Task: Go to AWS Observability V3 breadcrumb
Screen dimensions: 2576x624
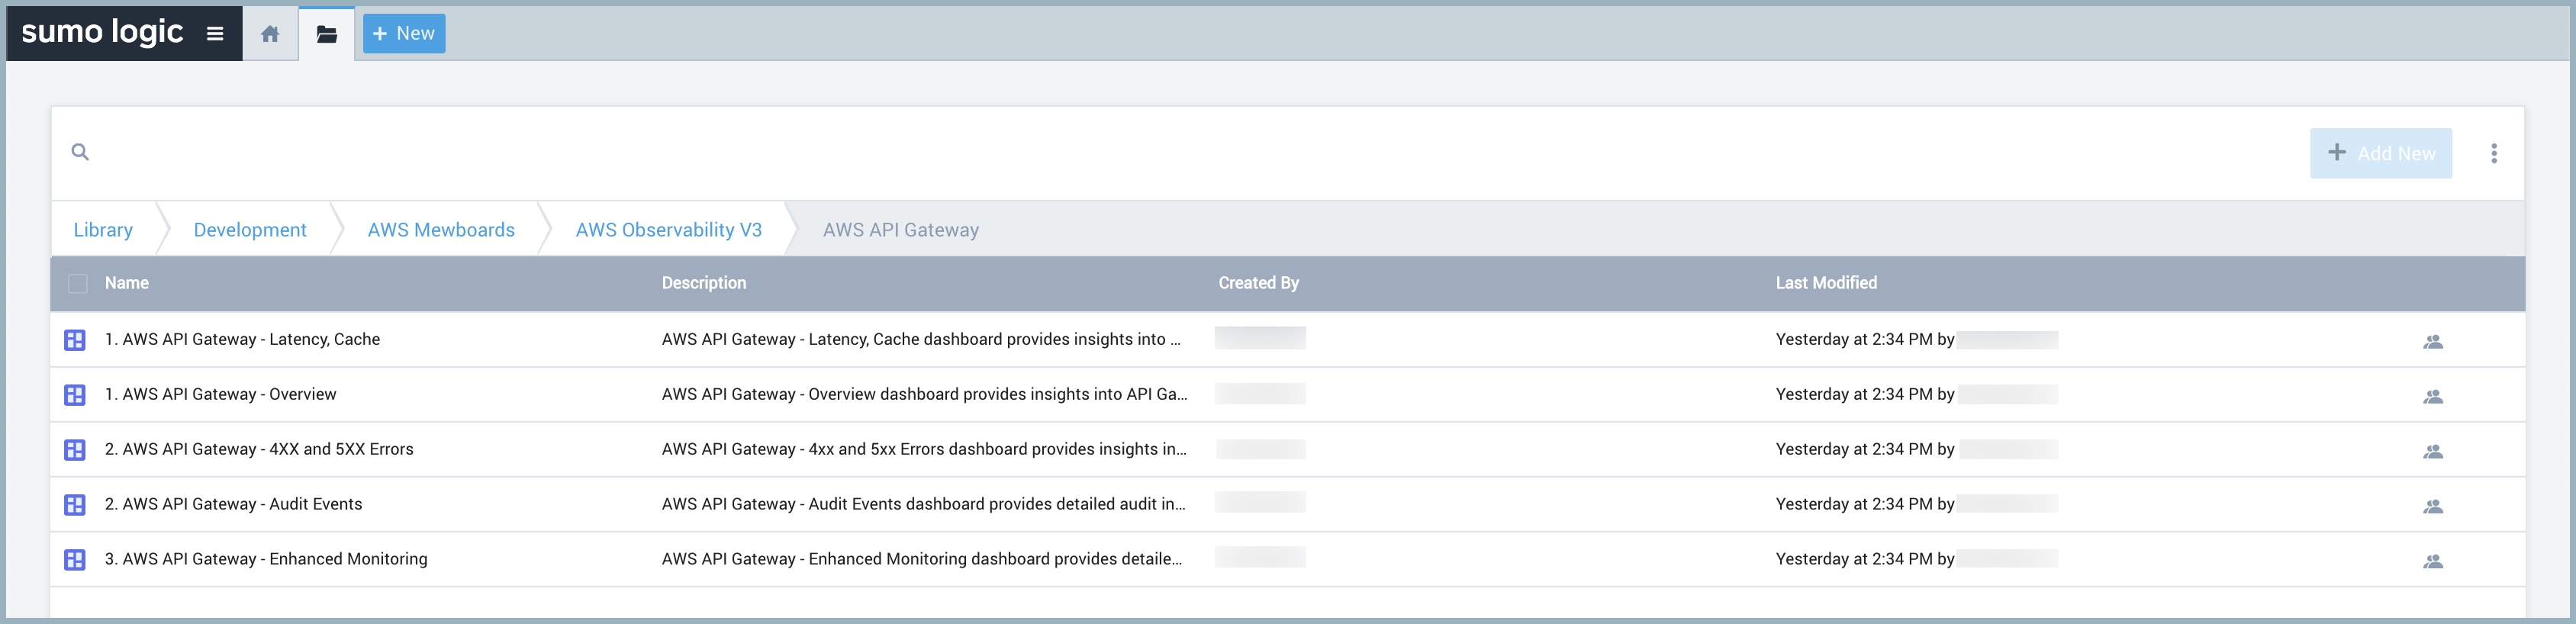Action: click(x=668, y=230)
